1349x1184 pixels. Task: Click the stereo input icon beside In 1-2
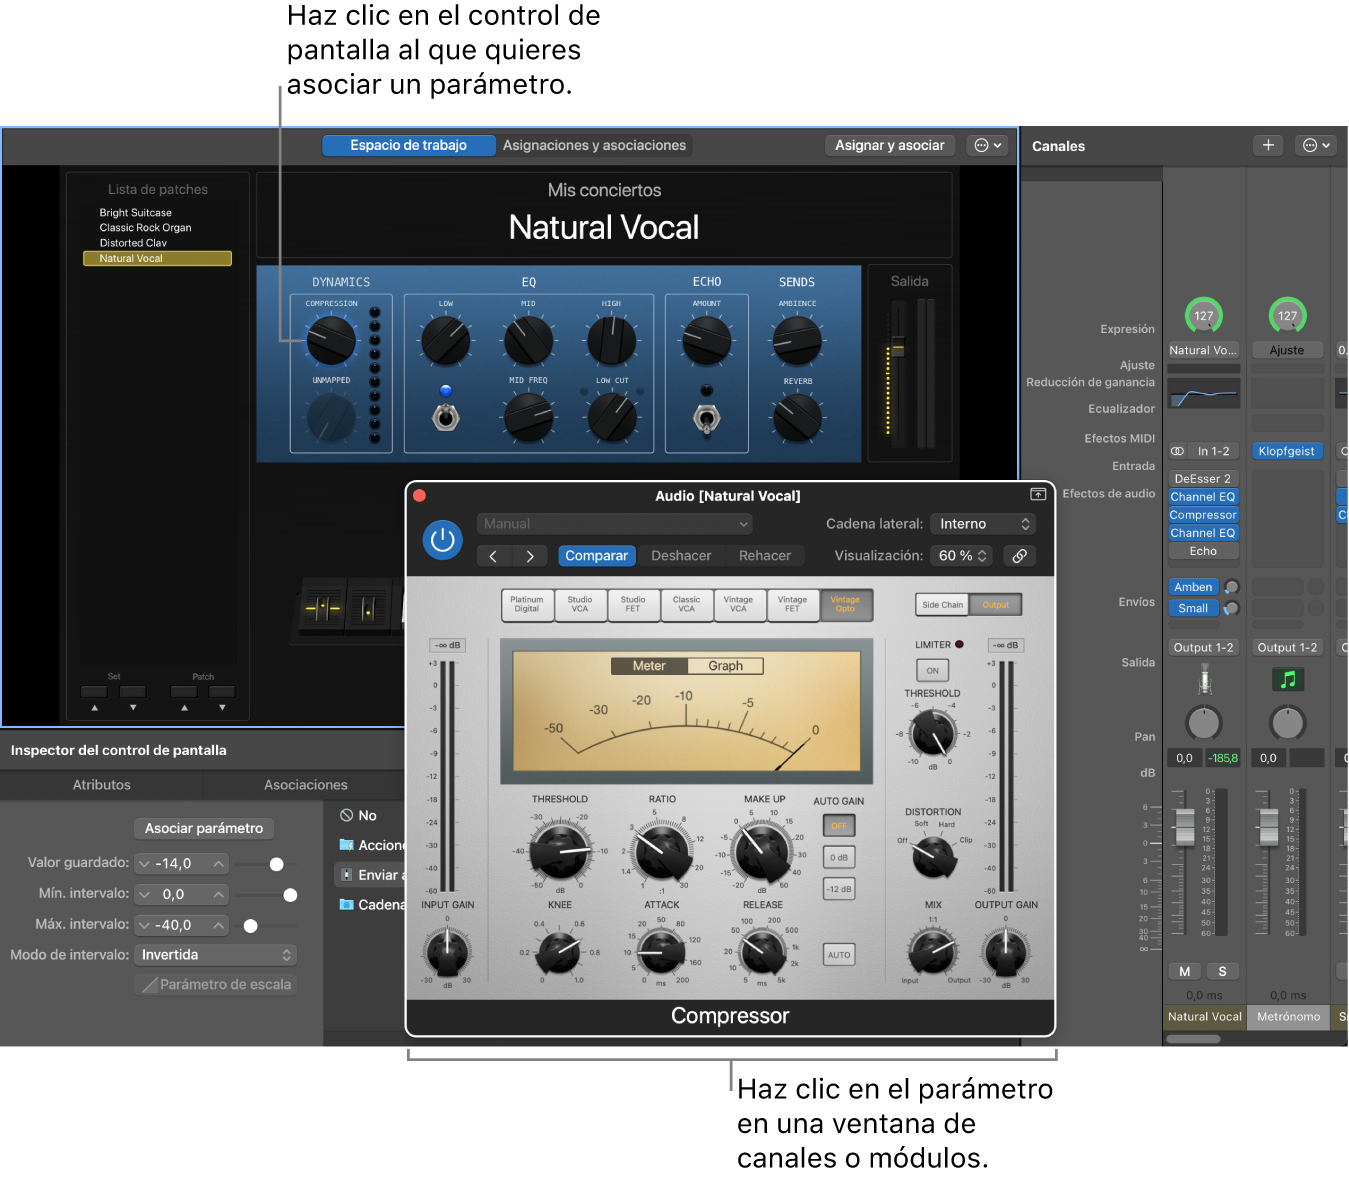coord(1178,451)
